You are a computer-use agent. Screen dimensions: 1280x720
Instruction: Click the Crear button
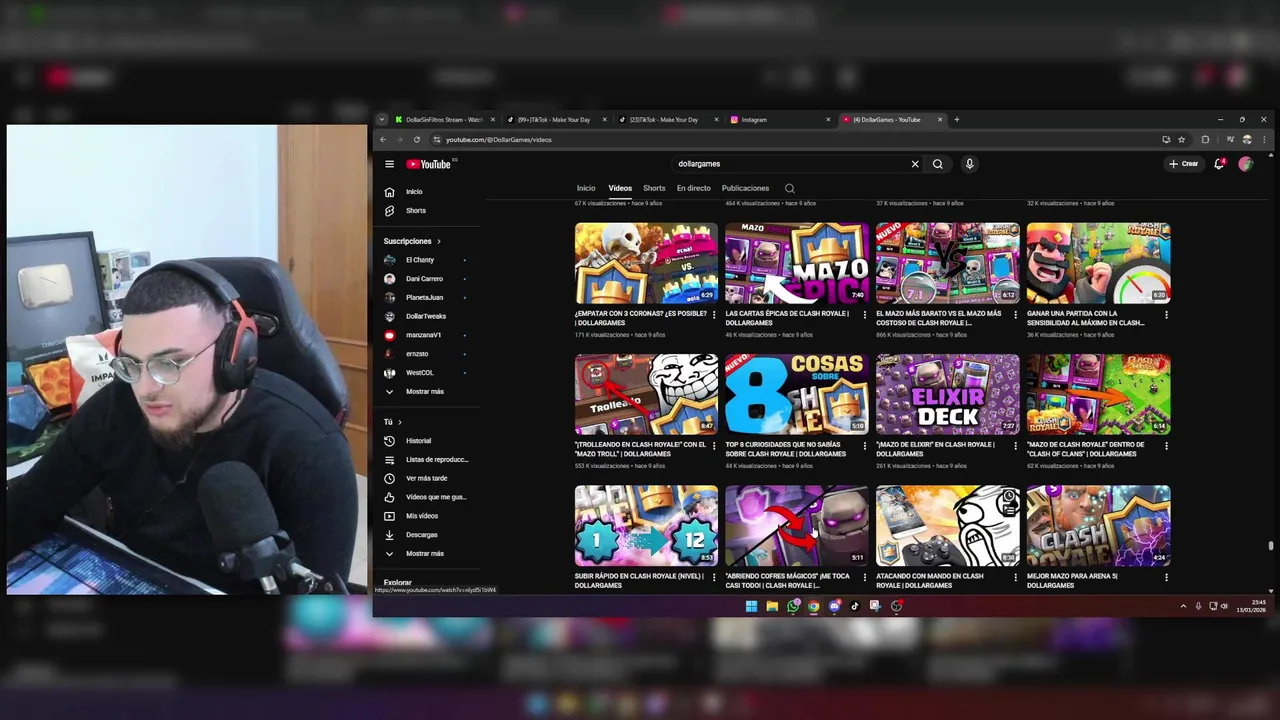click(x=1183, y=164)
